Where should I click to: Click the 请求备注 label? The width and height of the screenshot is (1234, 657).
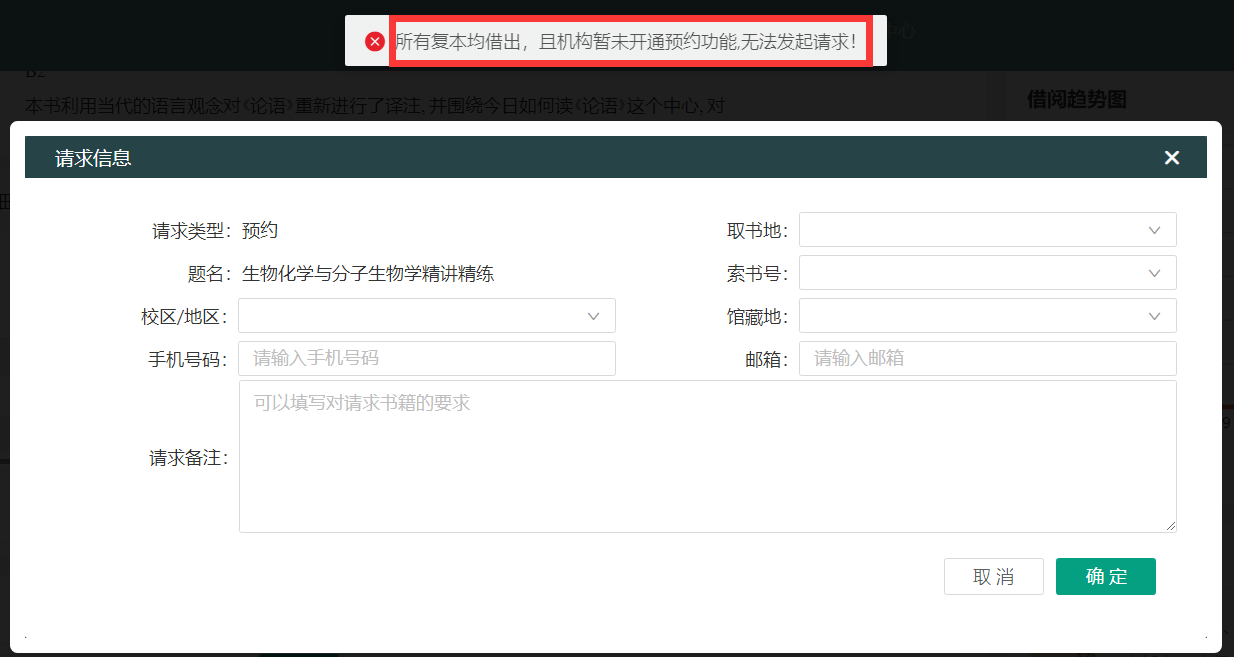coord(189,458)
